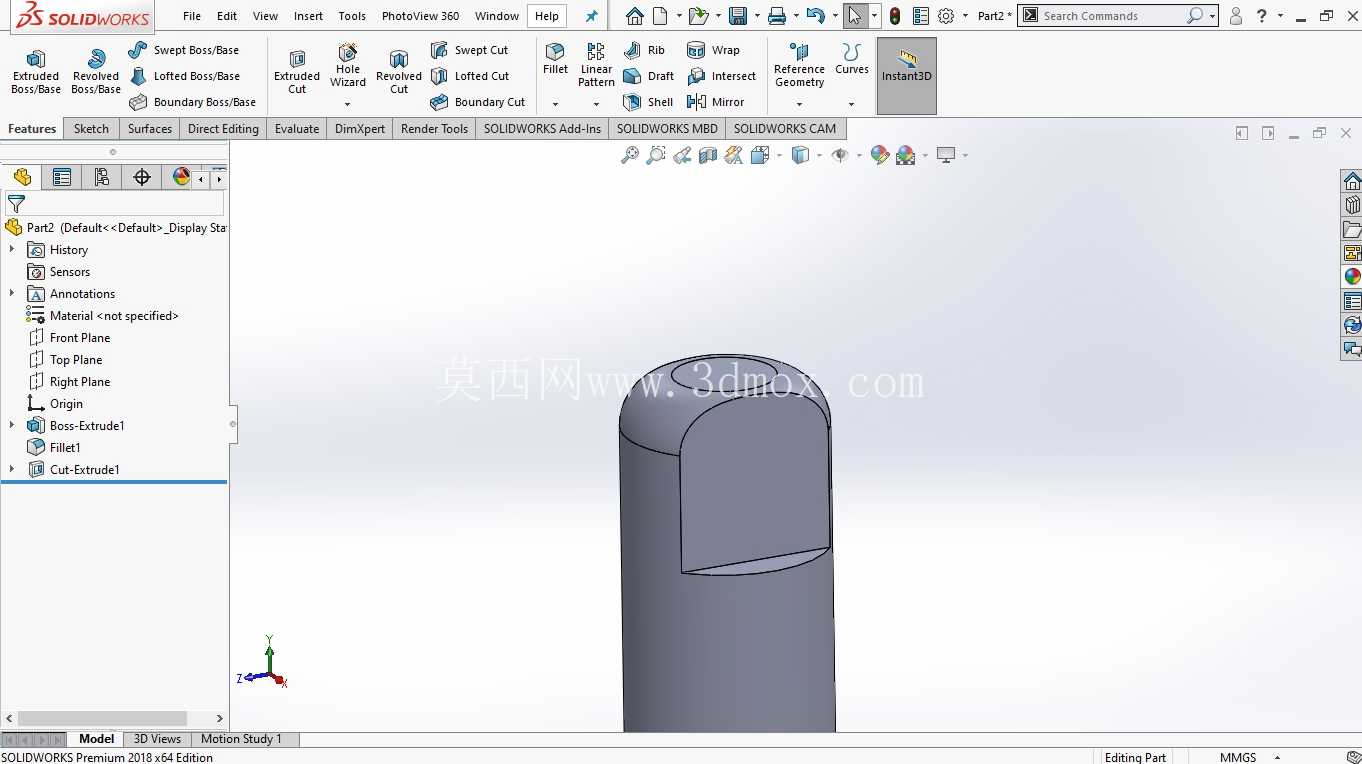The image size is (1362, 764).
Task: Zoom to Fit in the view toolbar
Action: pyautogui.click(x=630, y=155)
